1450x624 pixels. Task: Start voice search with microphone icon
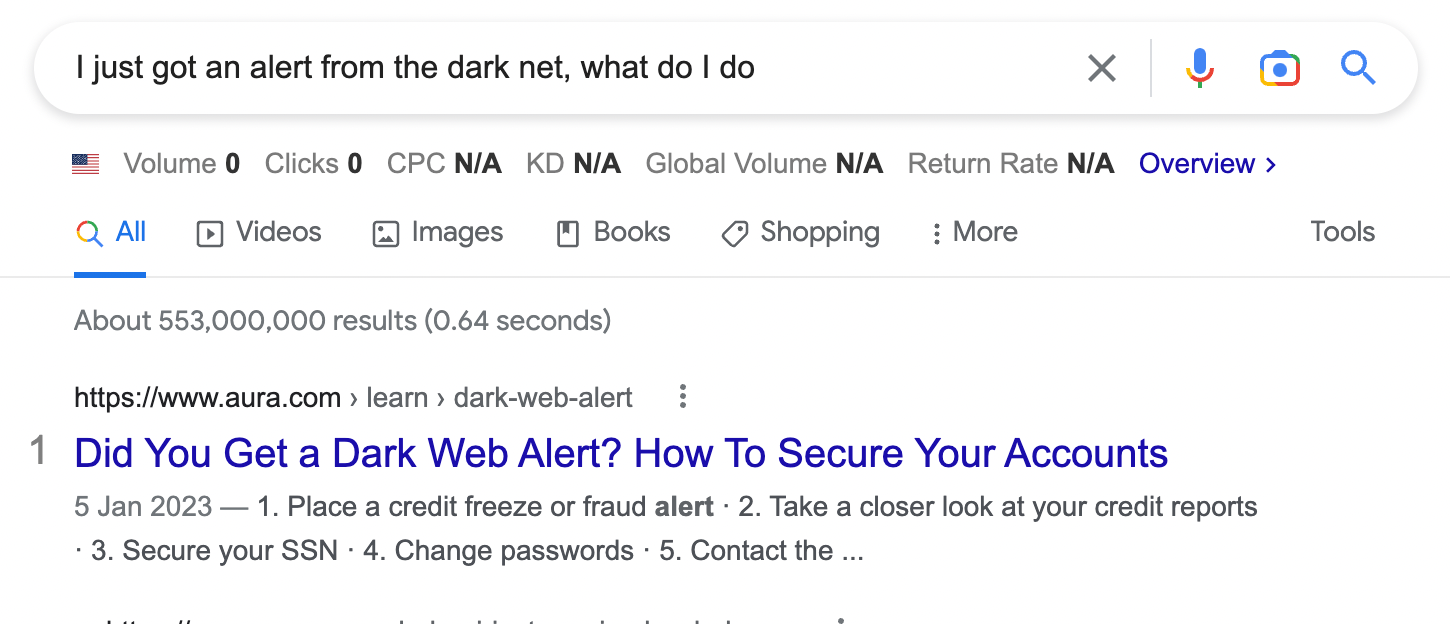point(1199,69)
